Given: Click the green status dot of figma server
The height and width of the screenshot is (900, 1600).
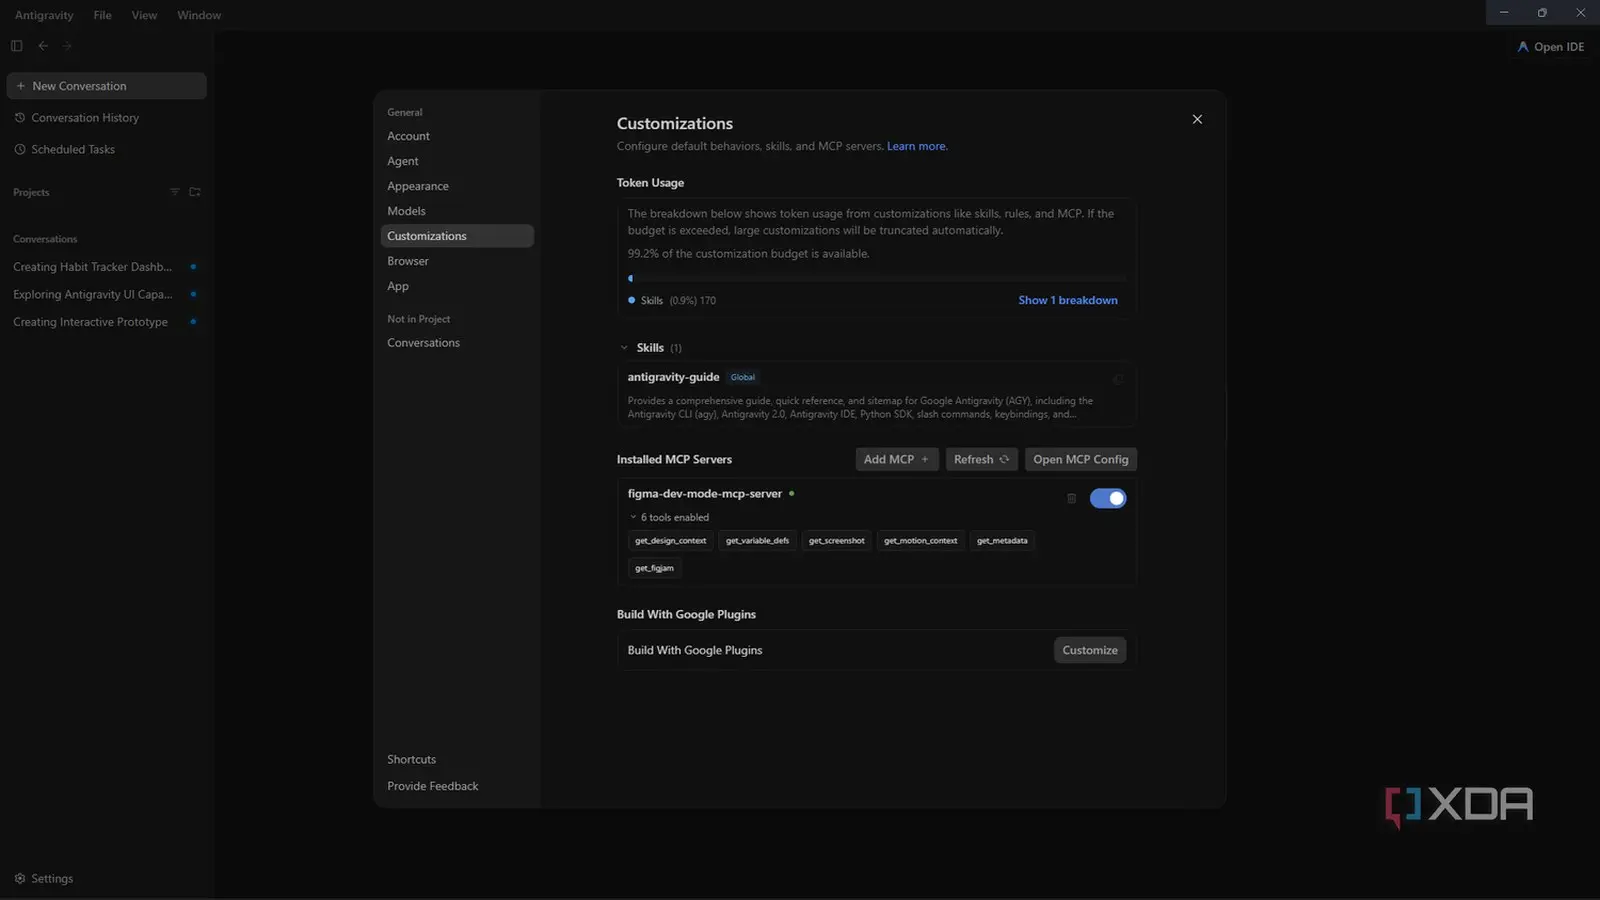Looking at the screenshot, I should tap(792, 494).
